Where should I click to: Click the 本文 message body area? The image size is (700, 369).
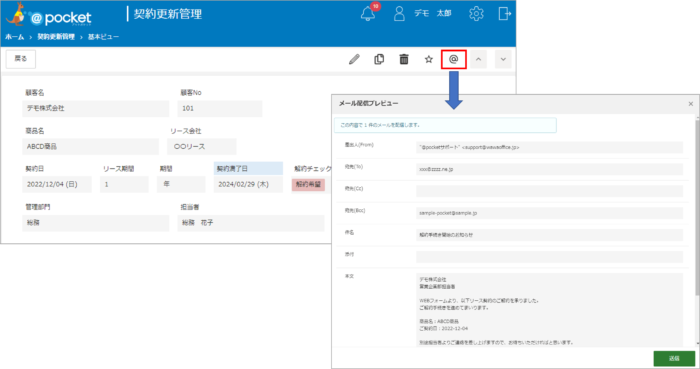tap(549, 310)
